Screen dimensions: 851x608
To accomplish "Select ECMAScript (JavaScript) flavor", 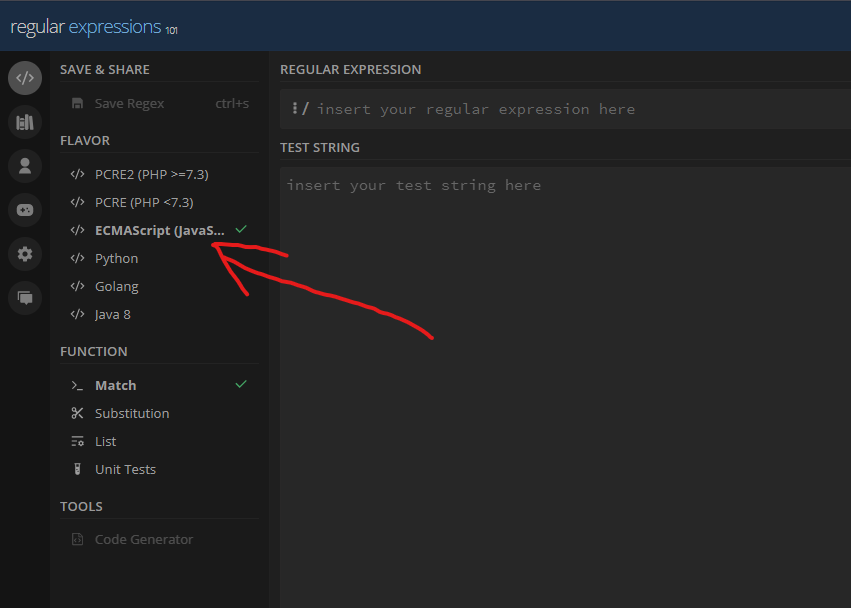I will coord(159,230).
